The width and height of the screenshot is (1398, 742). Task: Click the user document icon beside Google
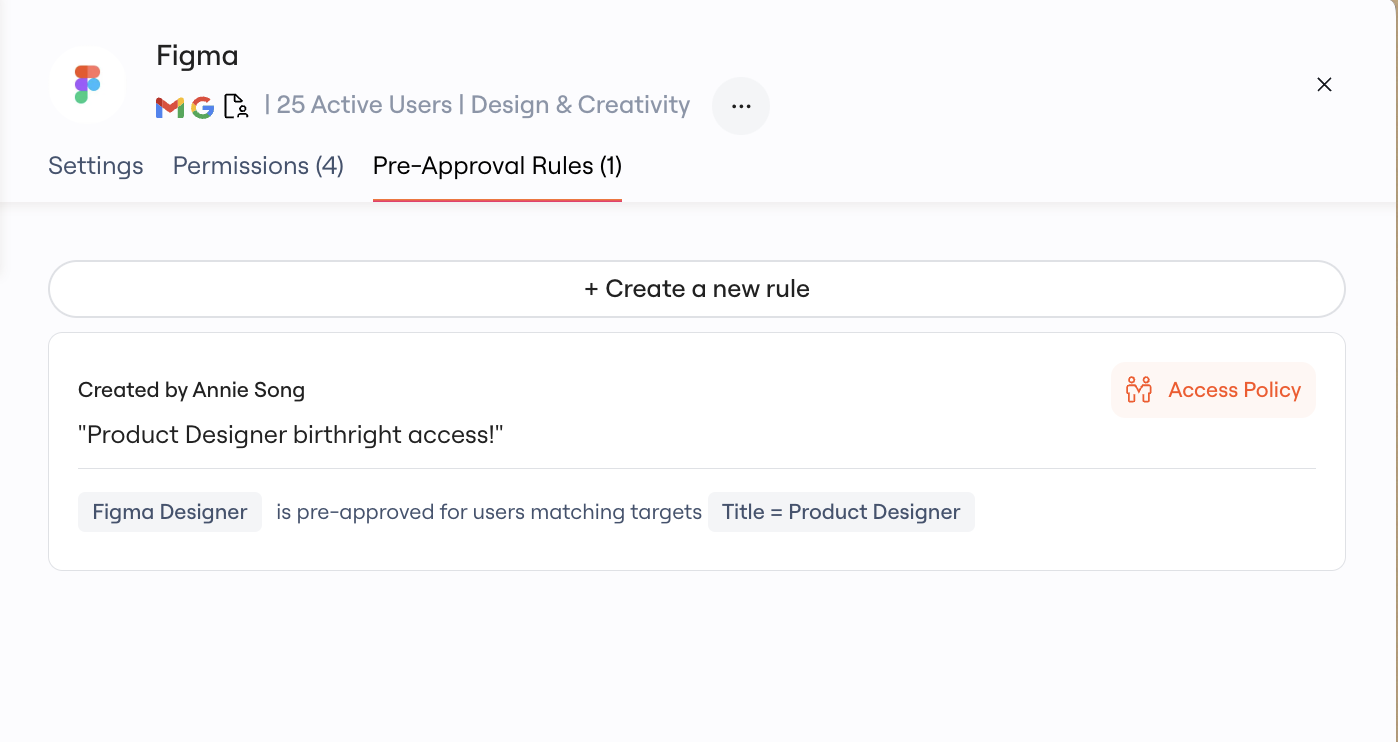(x=236, y=107)
